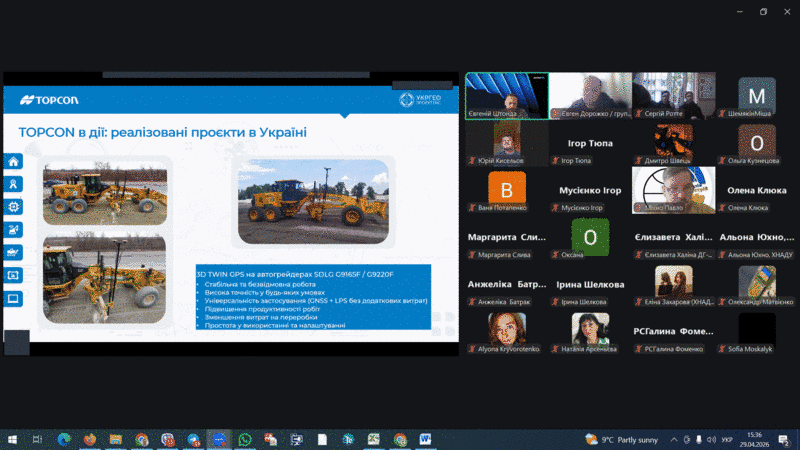Open the Task View taskbar icon
The height and width of the screenshot is (450, 800).
pos(38,439)
